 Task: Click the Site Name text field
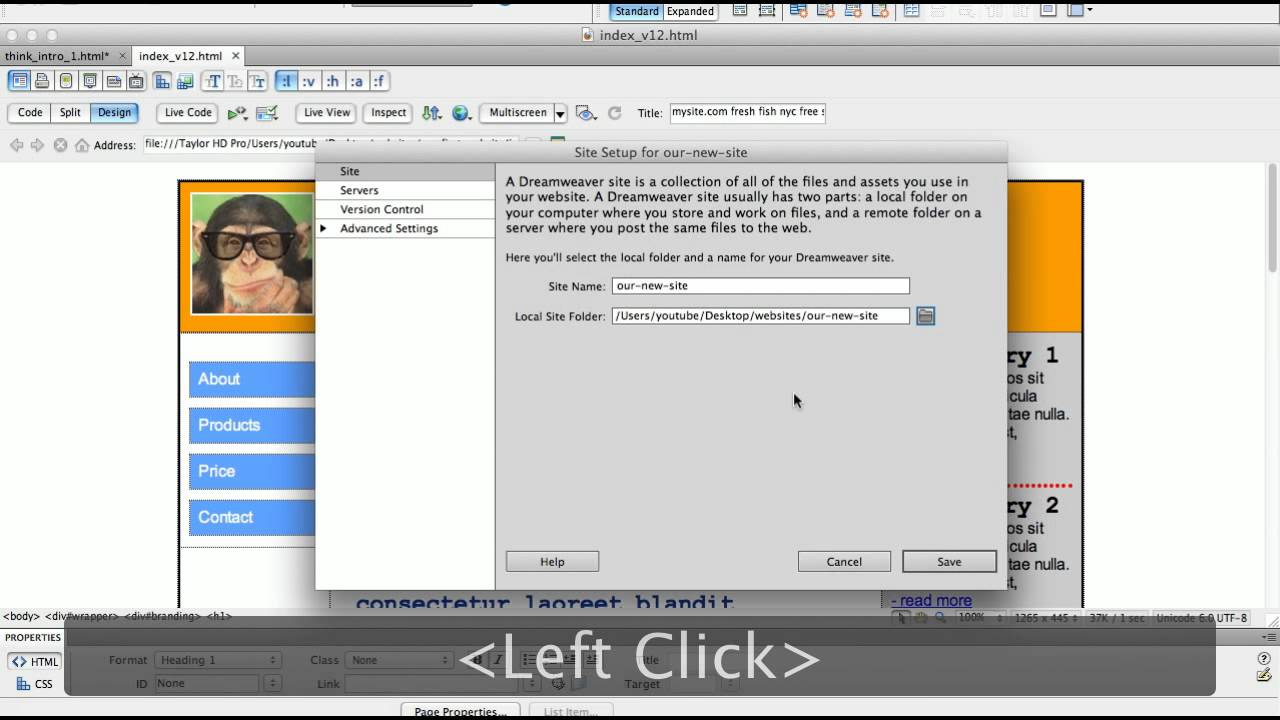(x=761, y=286)
